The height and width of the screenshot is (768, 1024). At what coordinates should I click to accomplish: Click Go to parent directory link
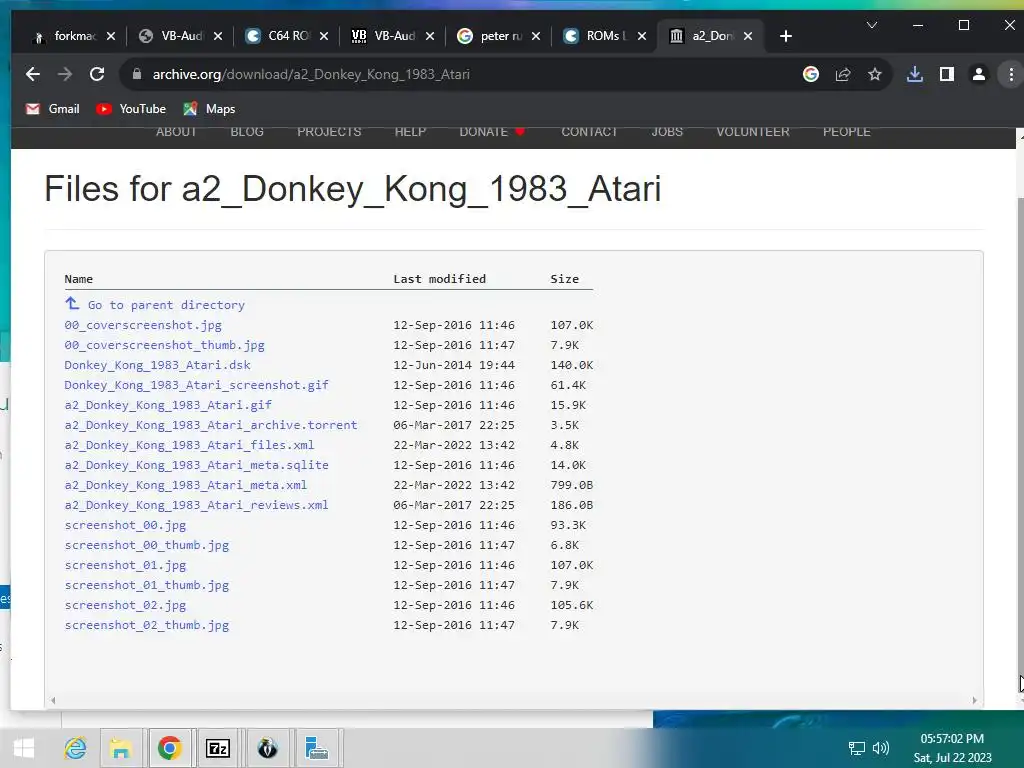tap(167, 305)
